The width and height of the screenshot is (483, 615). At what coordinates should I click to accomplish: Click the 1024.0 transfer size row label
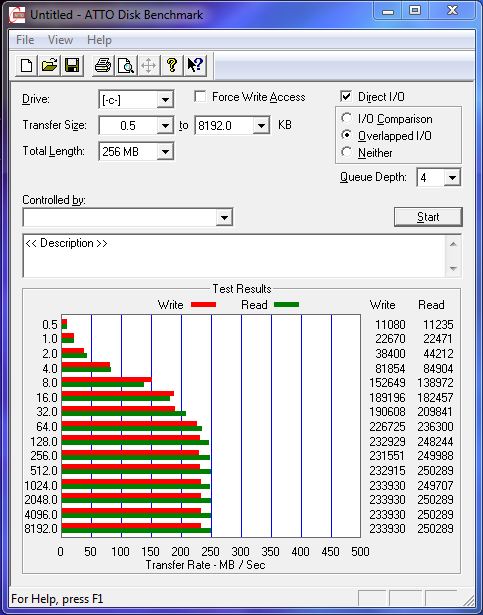coord(41,486)
